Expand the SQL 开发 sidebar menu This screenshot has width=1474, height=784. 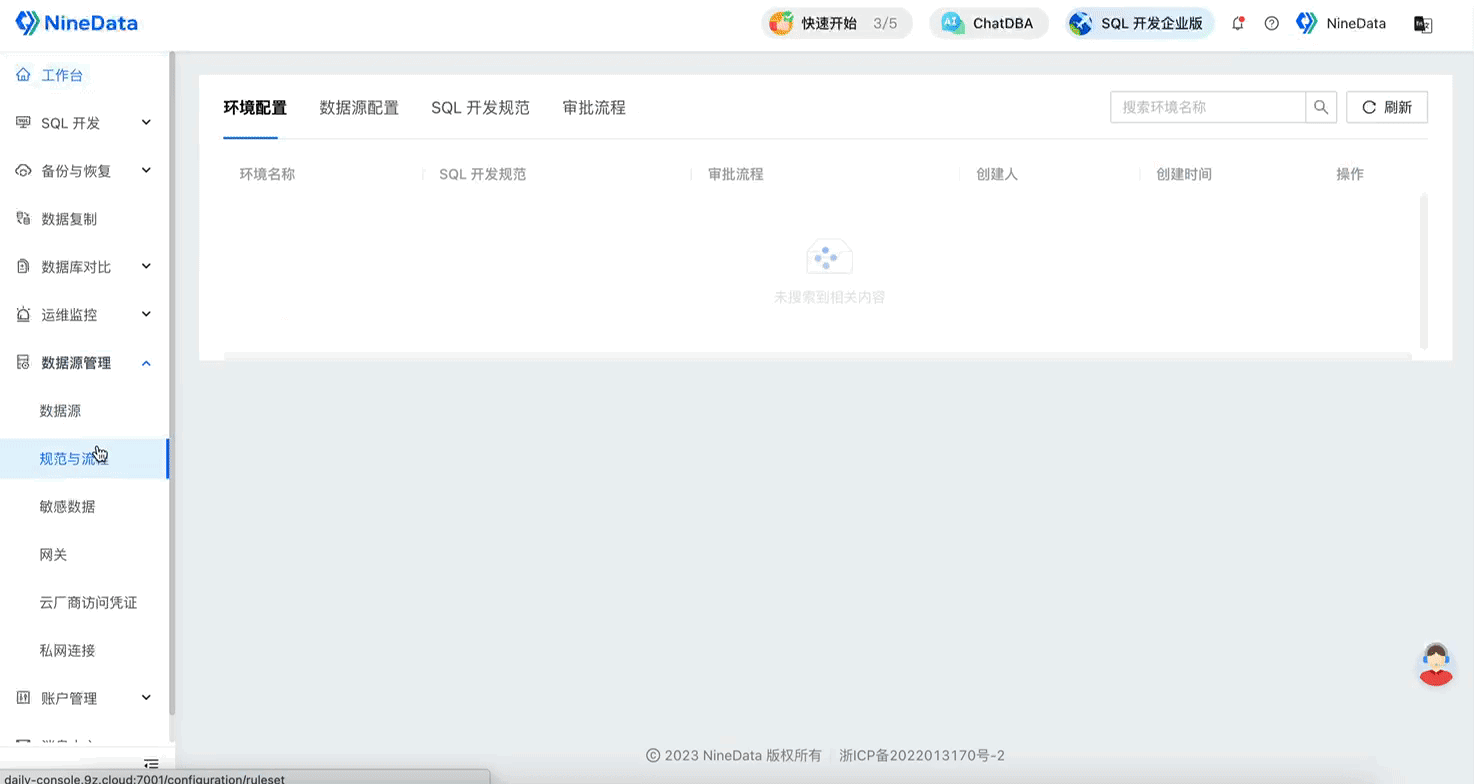[x=84, y=123]
